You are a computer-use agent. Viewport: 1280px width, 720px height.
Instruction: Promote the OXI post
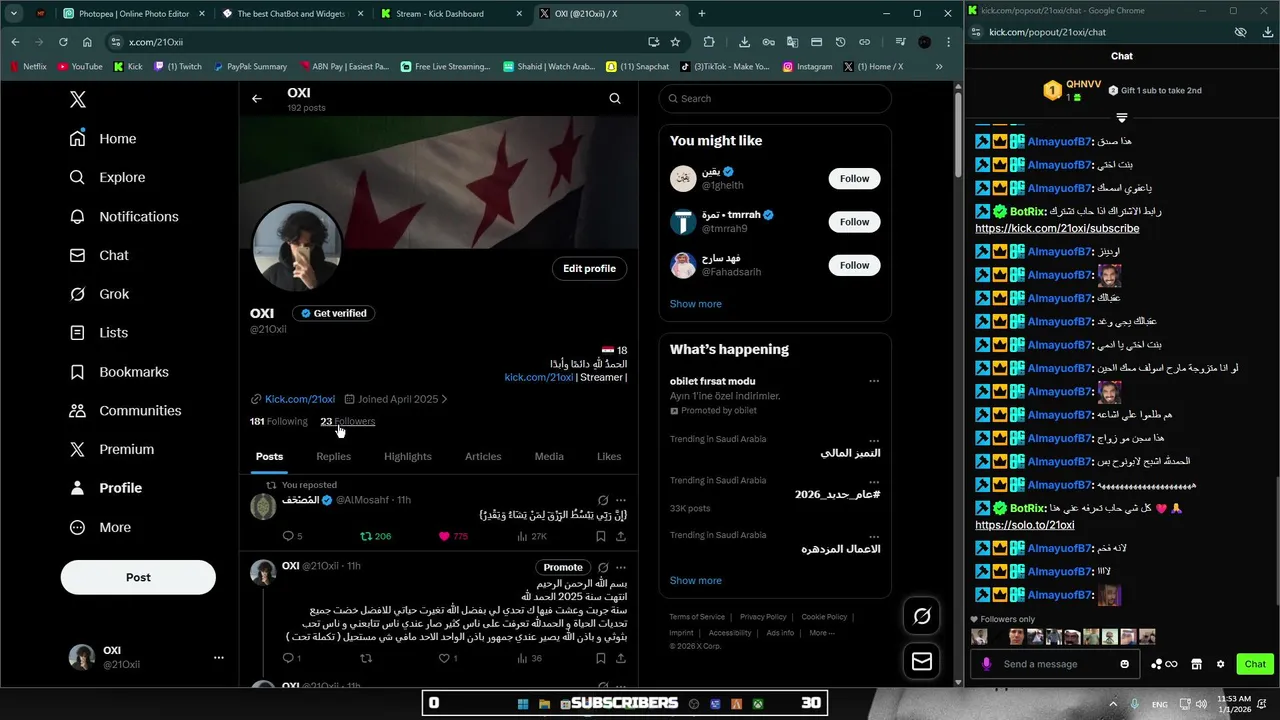562,567
